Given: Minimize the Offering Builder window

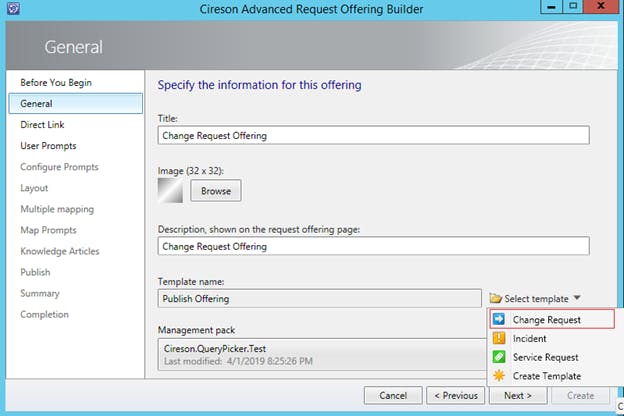Looking at the screenshot, I should point(551,6).
